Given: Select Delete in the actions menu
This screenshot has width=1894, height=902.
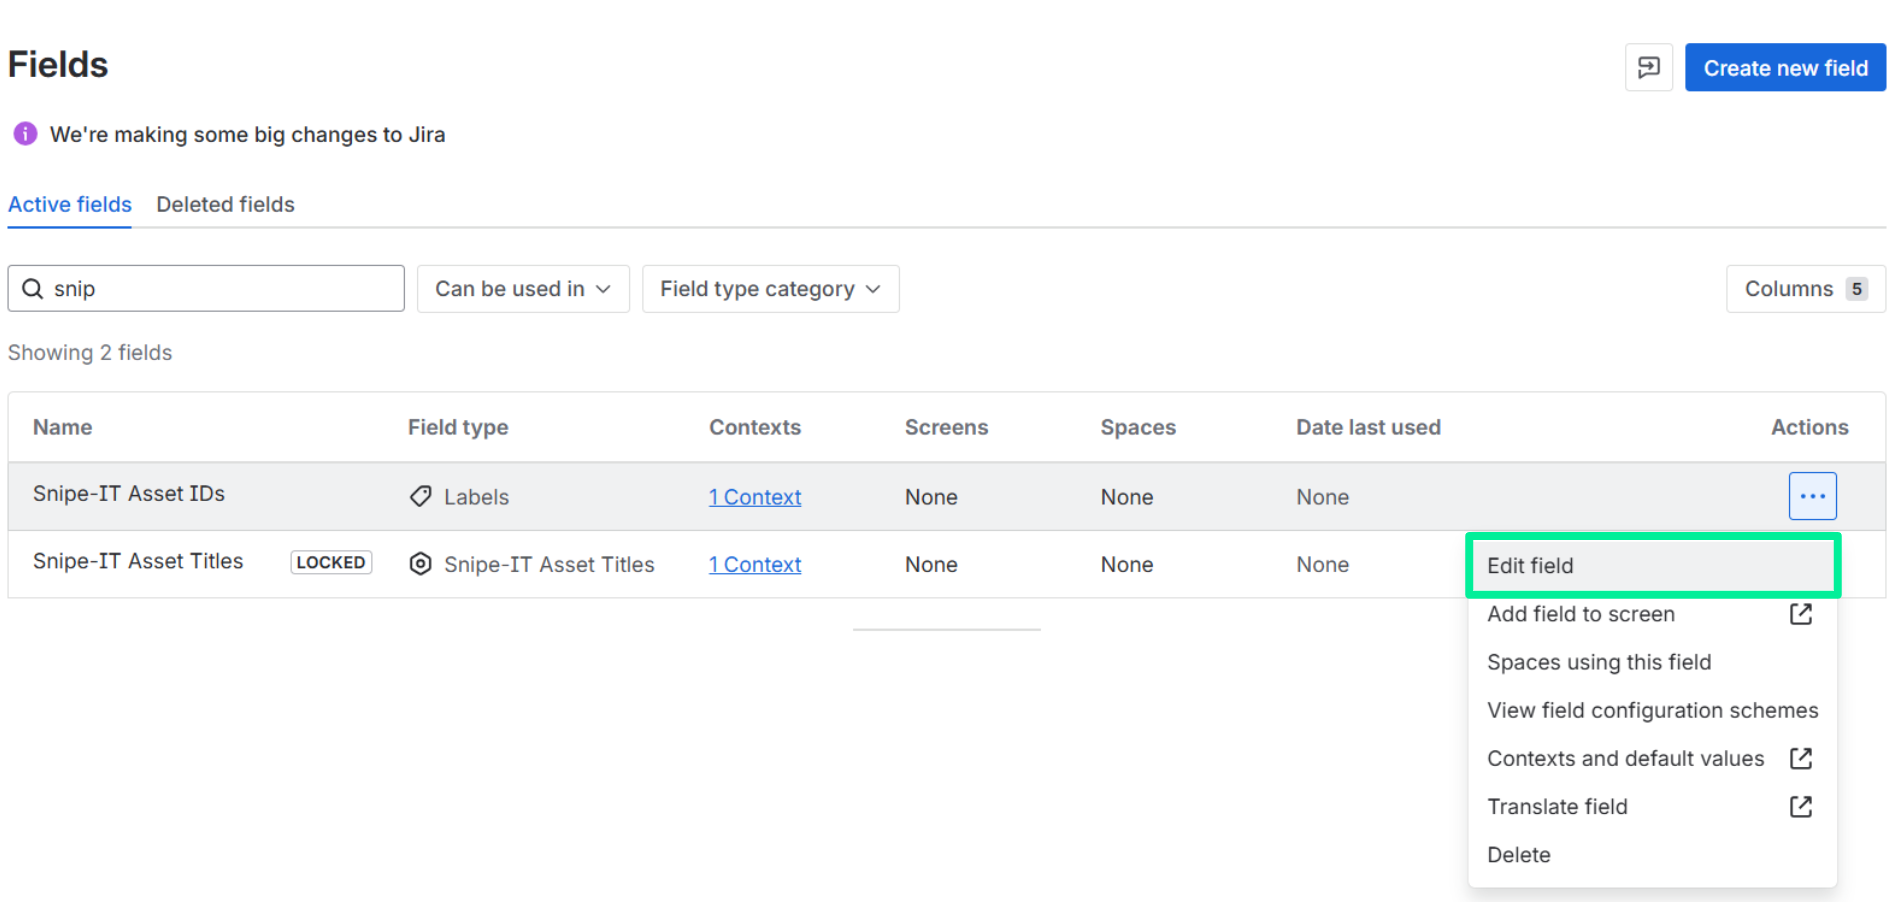Looking at the screenshot, I should click(1518, 855).
